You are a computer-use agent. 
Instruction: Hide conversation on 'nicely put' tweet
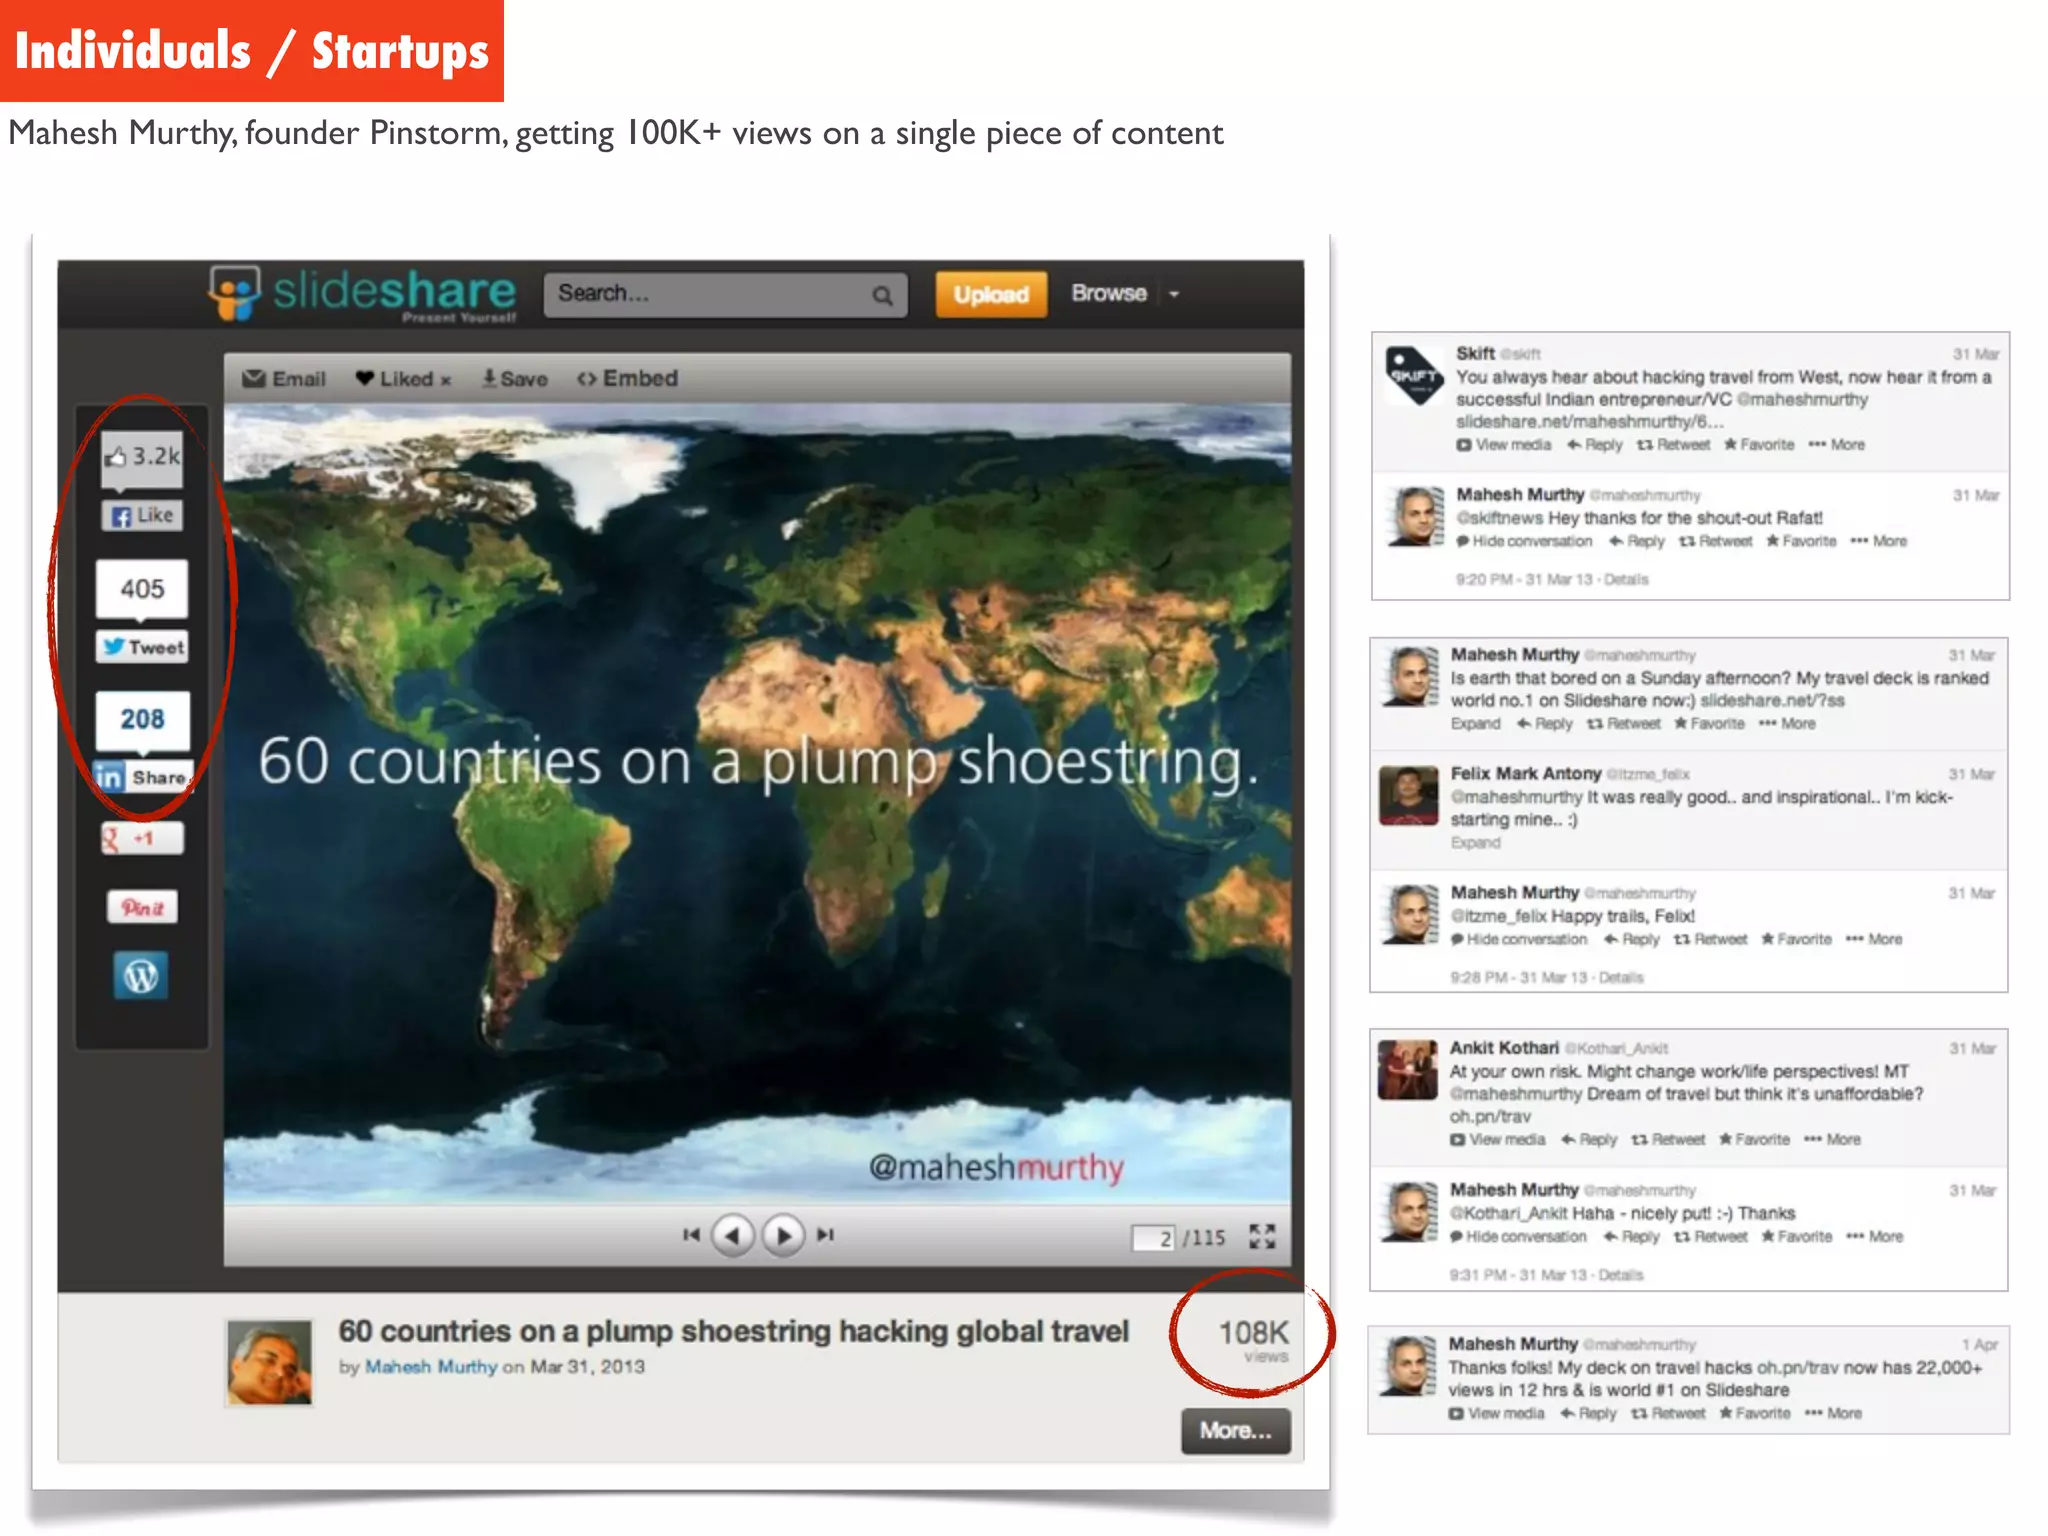click(x=1518, y=1237)
